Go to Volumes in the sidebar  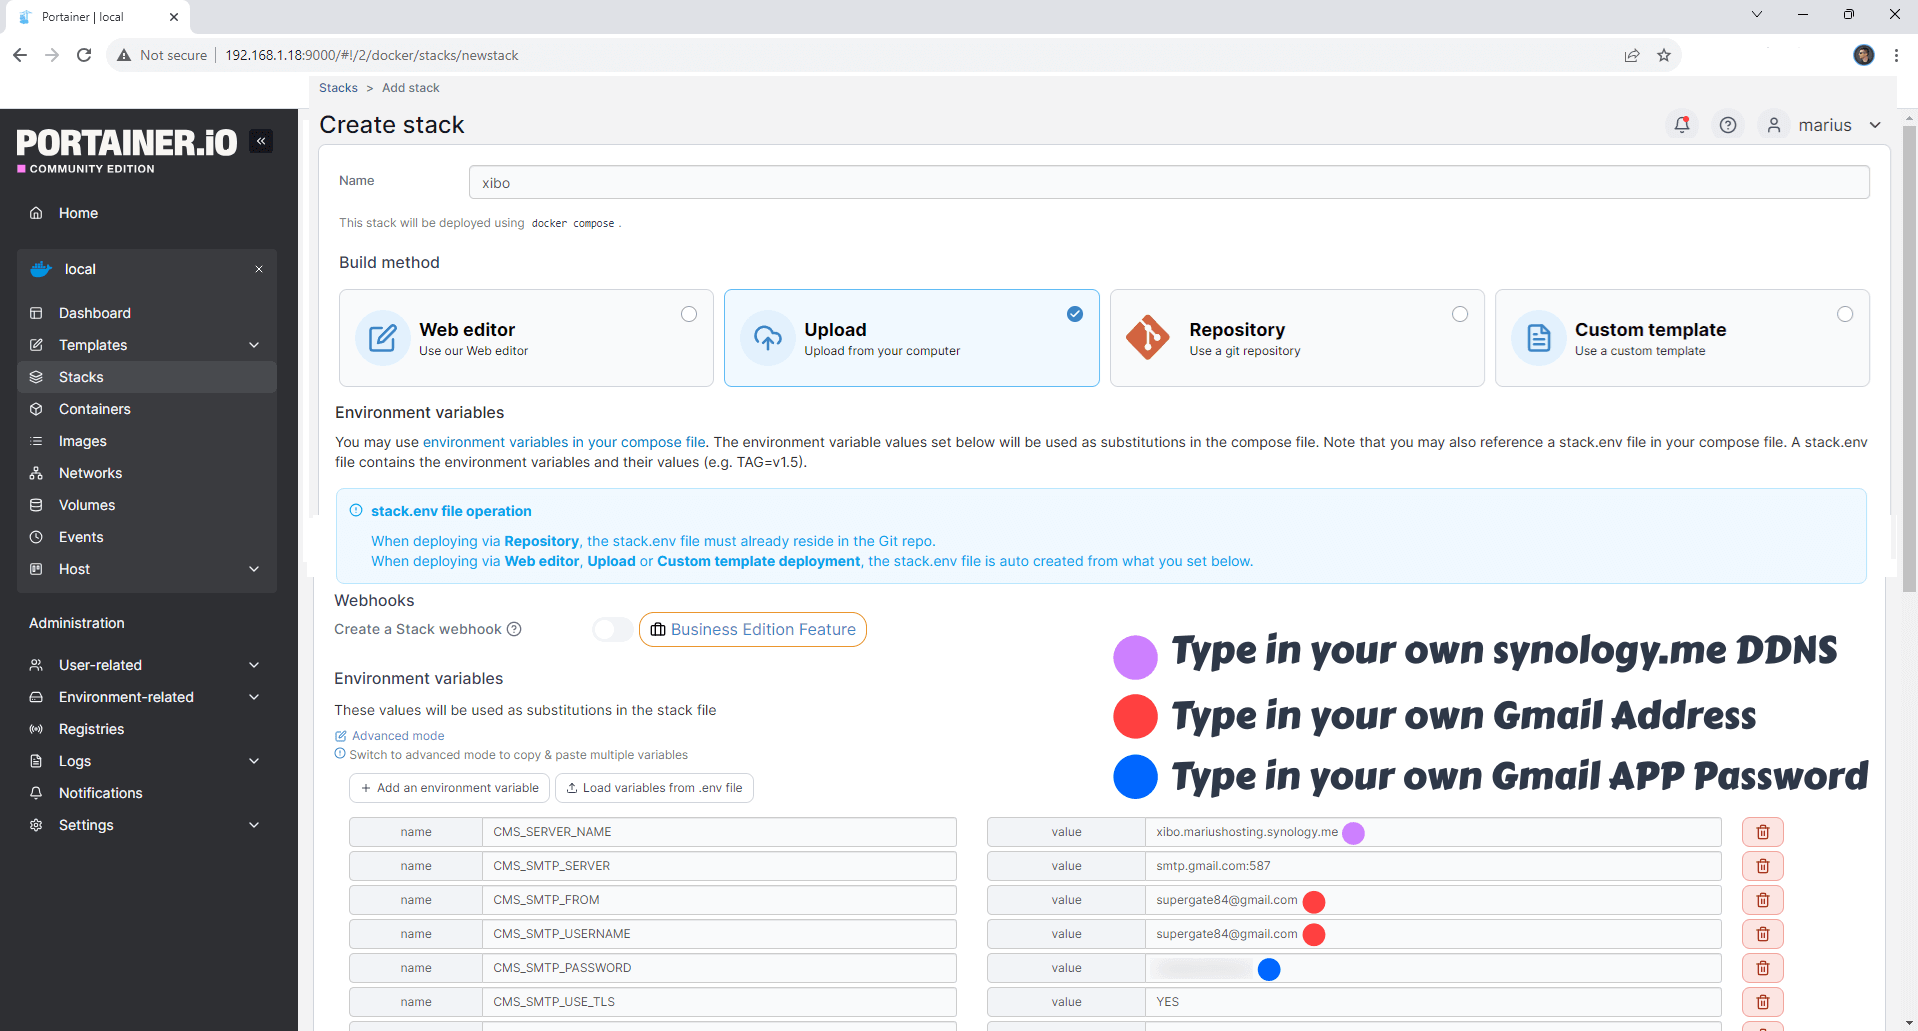pos(87,505)
